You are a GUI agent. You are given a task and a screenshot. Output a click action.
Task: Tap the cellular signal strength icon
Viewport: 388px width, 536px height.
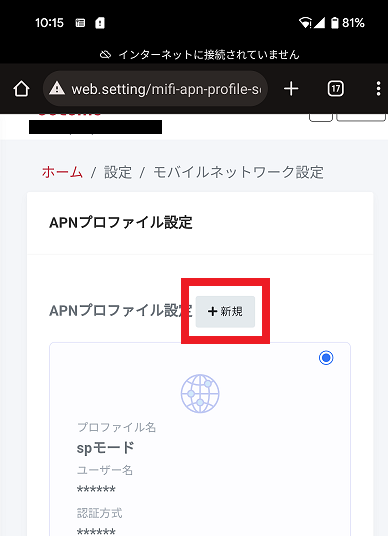[319, 23]
